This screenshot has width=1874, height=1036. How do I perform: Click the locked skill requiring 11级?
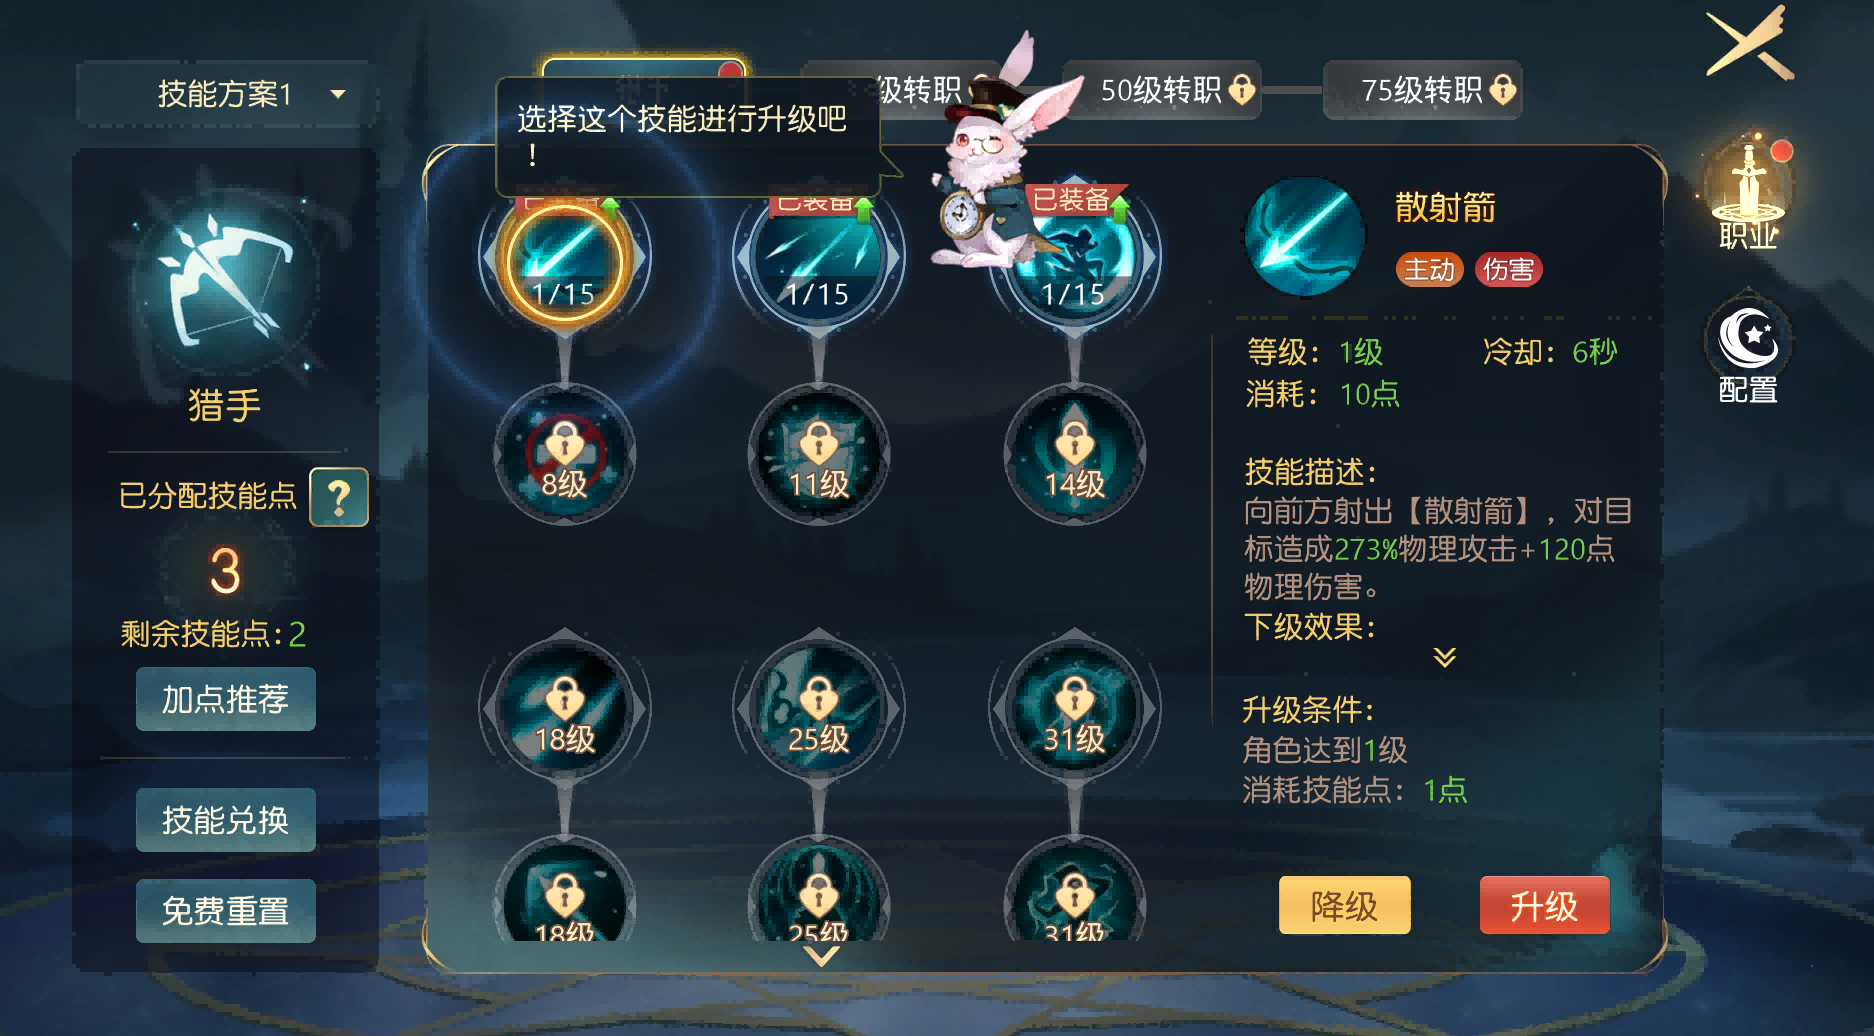click(x=818, y=455)
